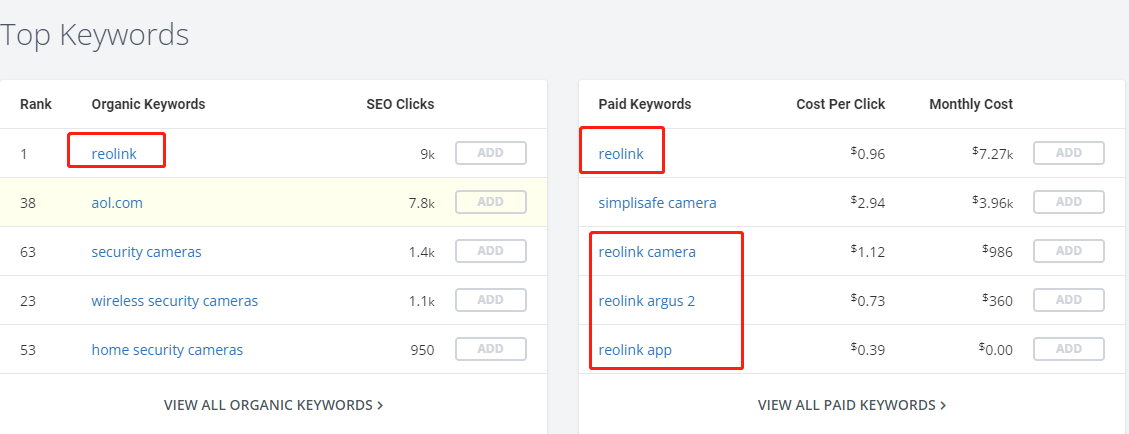Click ADD button in aol.com row

pyautogui.click(x=490, y=202)
